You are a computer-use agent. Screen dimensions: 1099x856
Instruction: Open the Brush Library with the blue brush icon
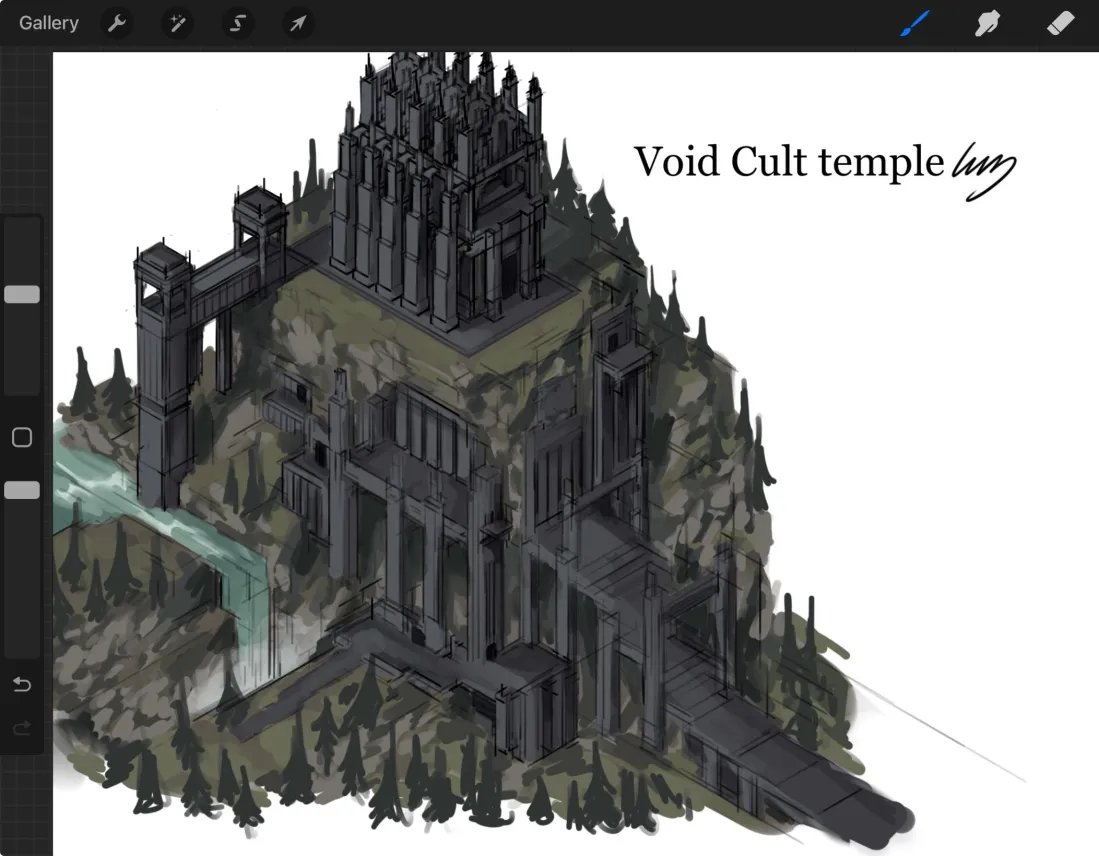coord(913,22)
